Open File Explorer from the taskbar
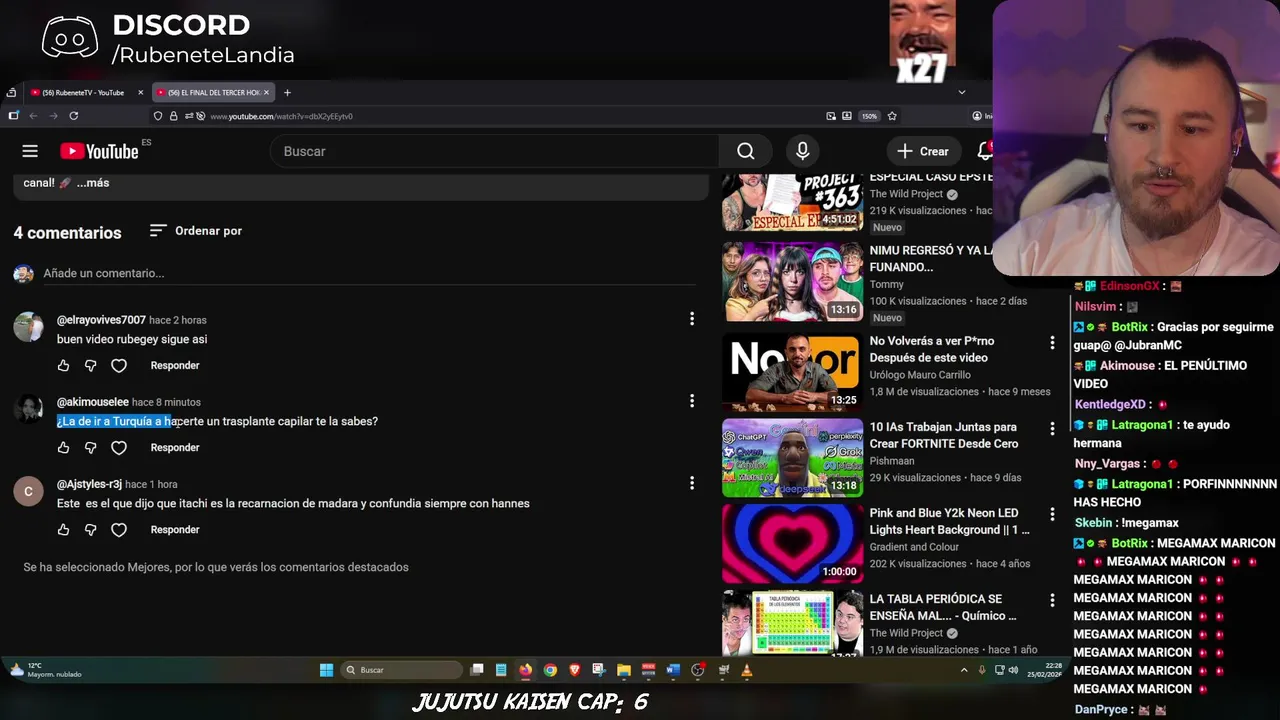The width and height of the screenshot is (1280, 720). tap(624, 670)
